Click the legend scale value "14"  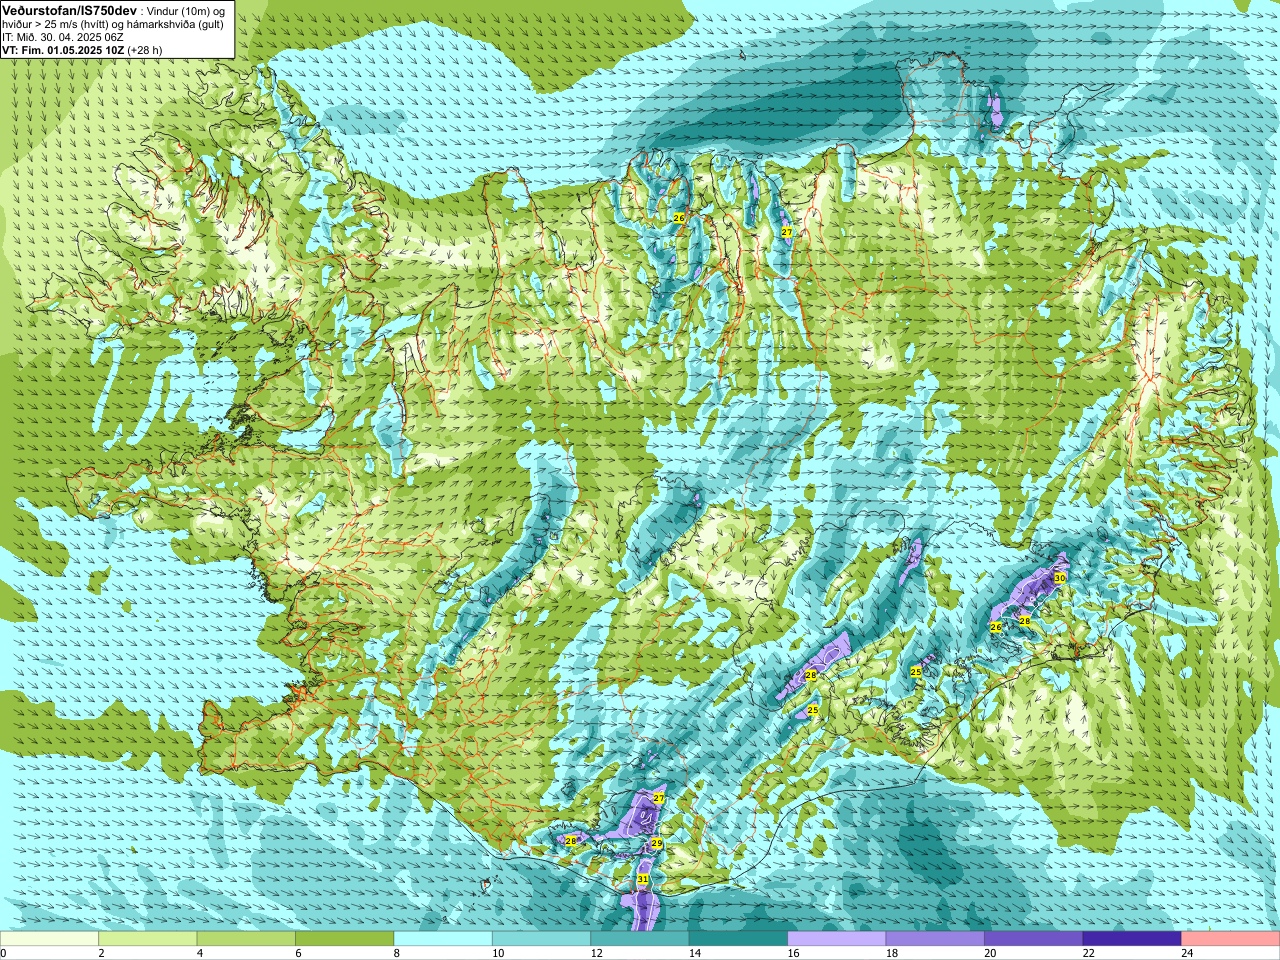click(x=695, y=953)
